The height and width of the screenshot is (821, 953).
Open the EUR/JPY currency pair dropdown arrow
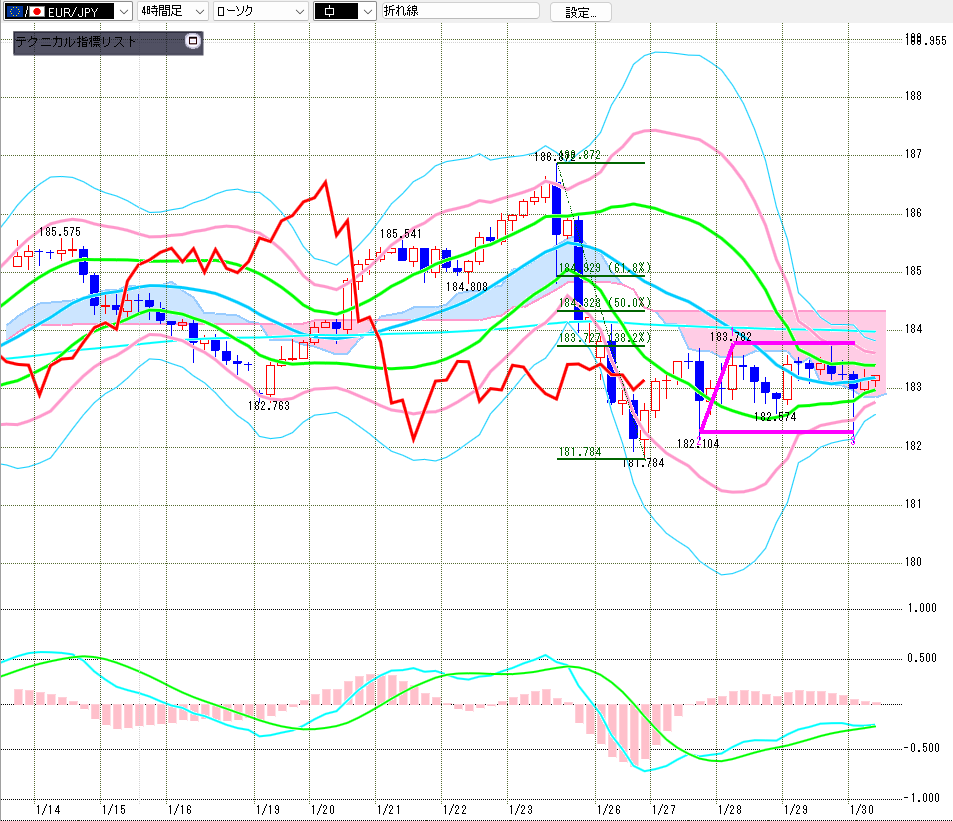coord(123,11)
